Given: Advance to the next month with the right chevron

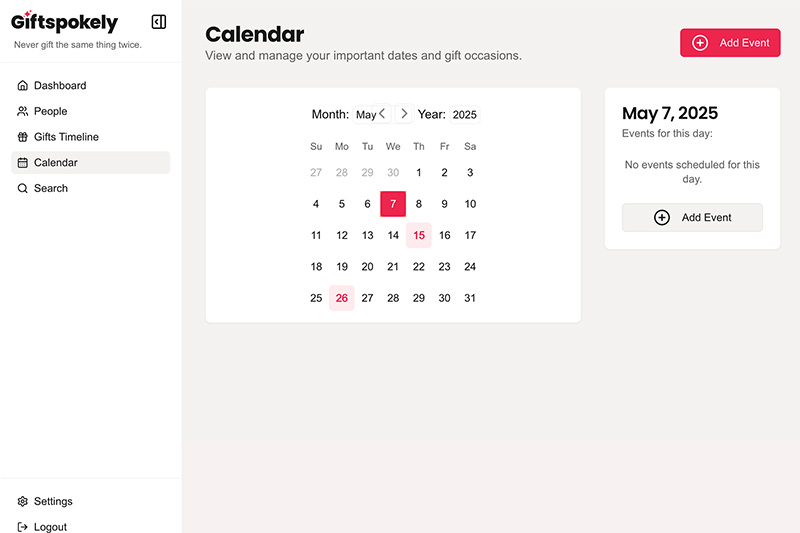Looking at the screenshot, I should pos(404,113).
